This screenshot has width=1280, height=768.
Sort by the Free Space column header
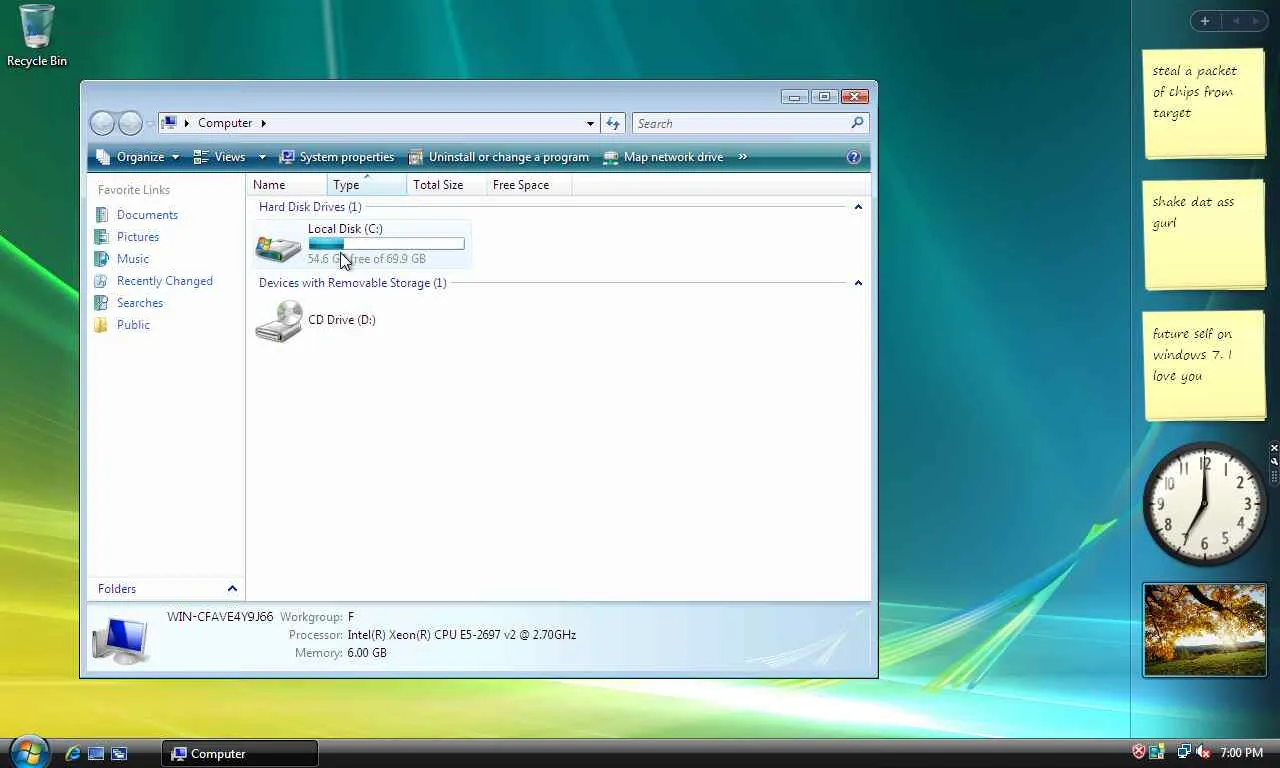[529, 185]
